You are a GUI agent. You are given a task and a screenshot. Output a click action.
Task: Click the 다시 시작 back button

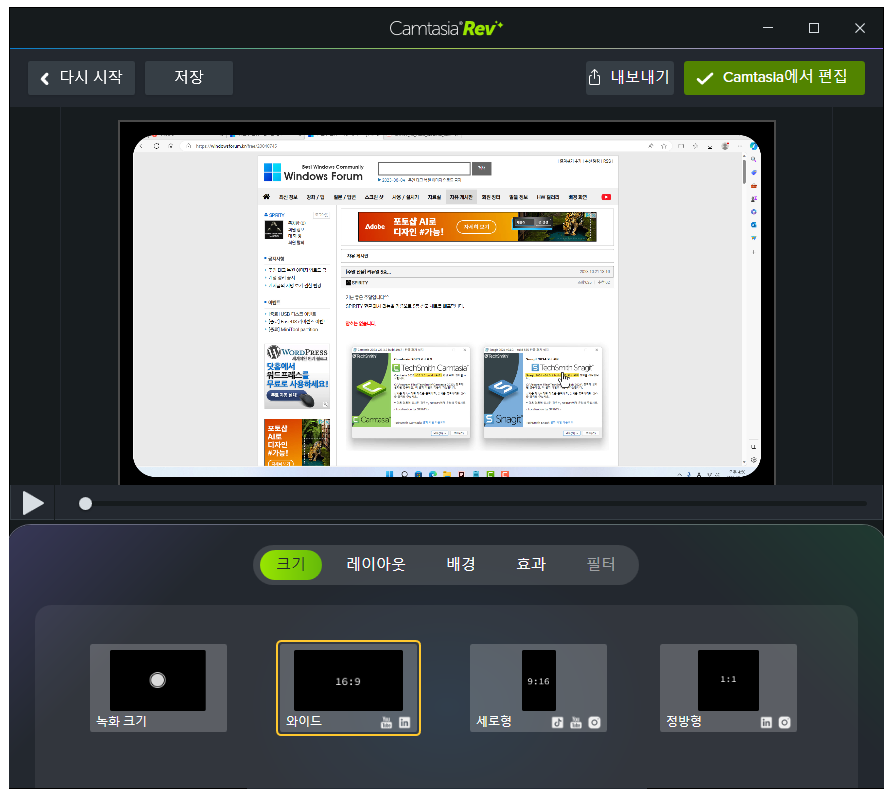pos(81,78)
